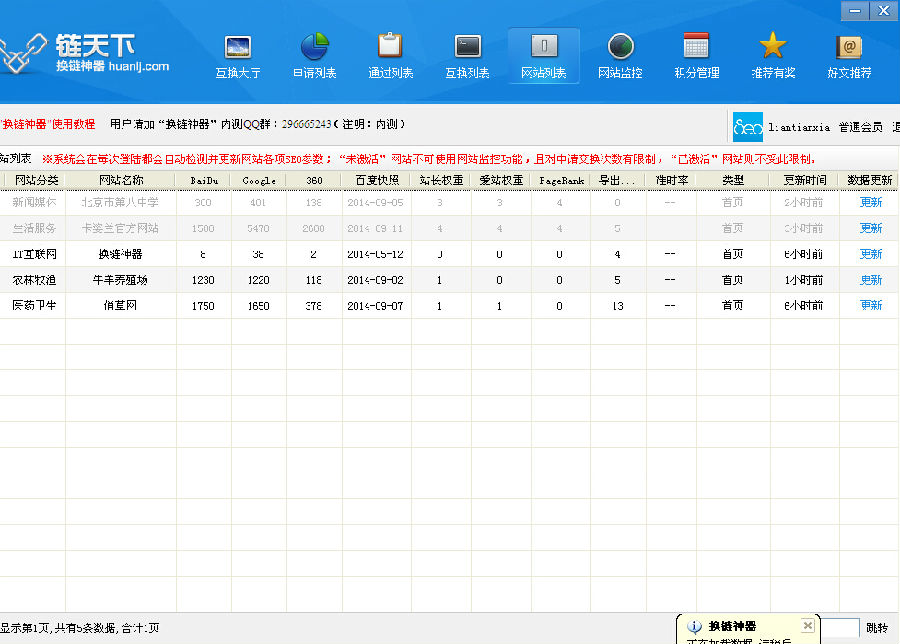The height and width of the screenshot is (644, 900).
Task: Click the 5470 Google value cell
Action: pyautogui.click(x=258, y=228)
